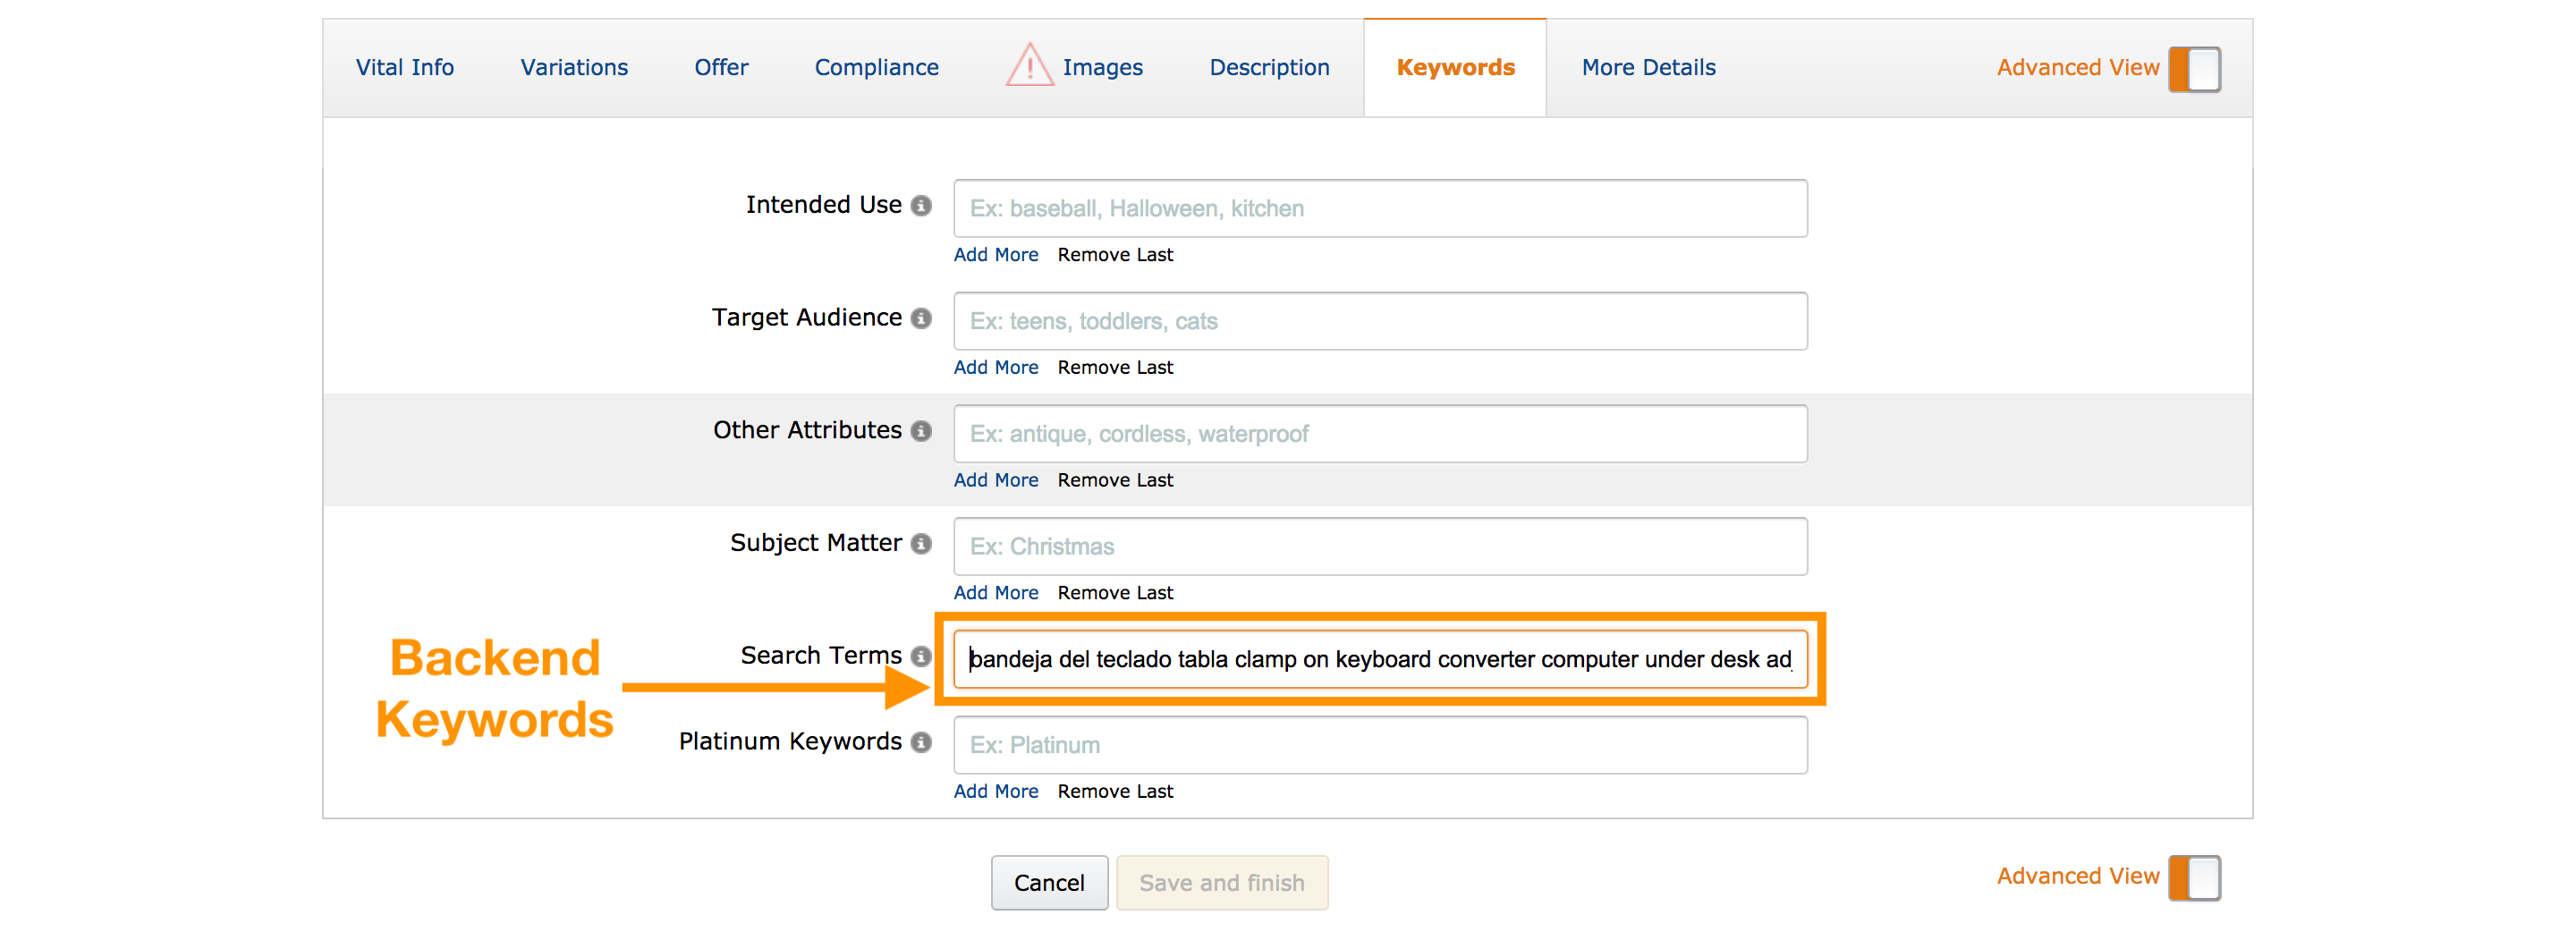Image resolution: width=2576 pixels, height=932 pixels.
Task: Click the info icon beside Search Terms
Action: click(x=921, y=656)
